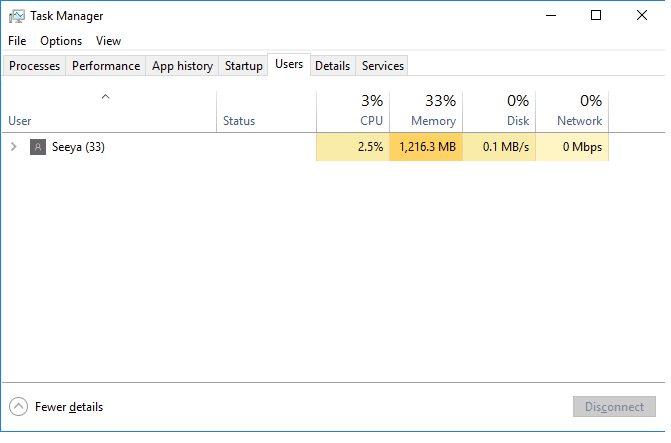Switch to the App history tab

point(182,66)
